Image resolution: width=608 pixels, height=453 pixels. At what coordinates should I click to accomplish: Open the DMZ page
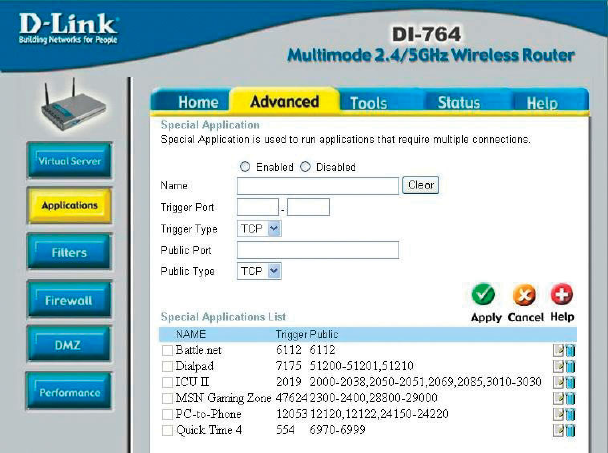click(69, 344)
